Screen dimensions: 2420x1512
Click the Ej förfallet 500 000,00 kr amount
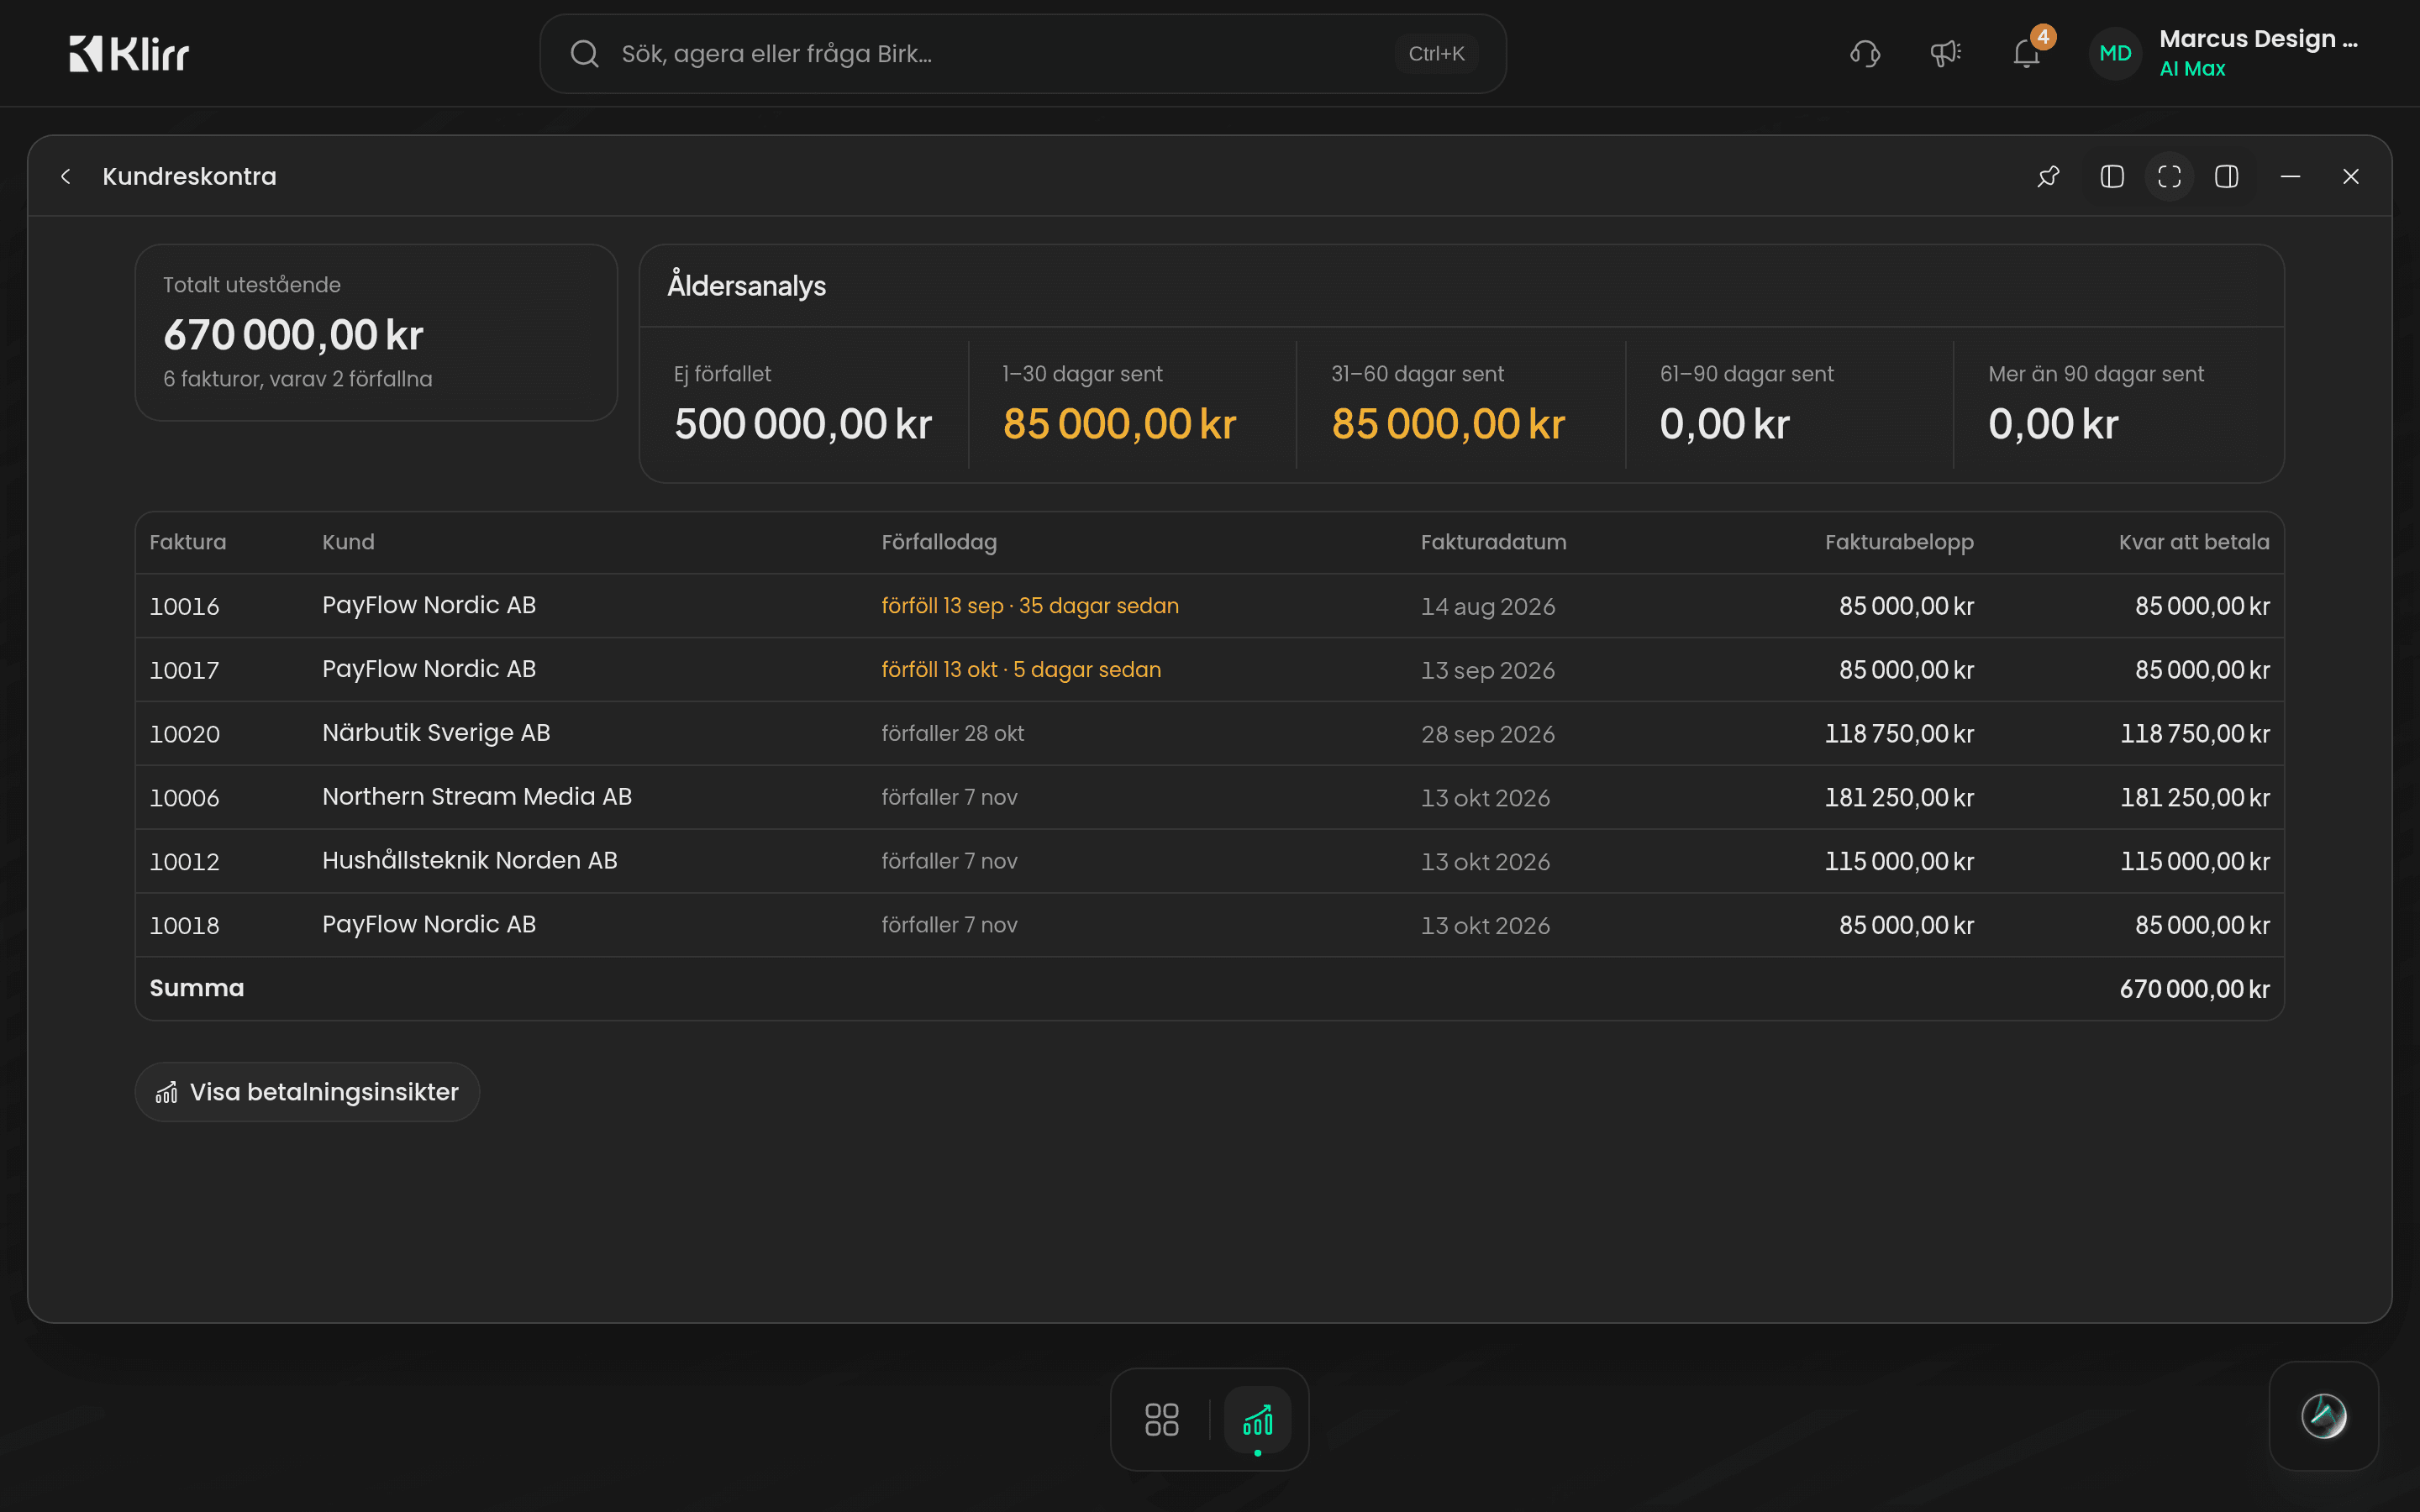pyautogui.click(x=803, y=424)
